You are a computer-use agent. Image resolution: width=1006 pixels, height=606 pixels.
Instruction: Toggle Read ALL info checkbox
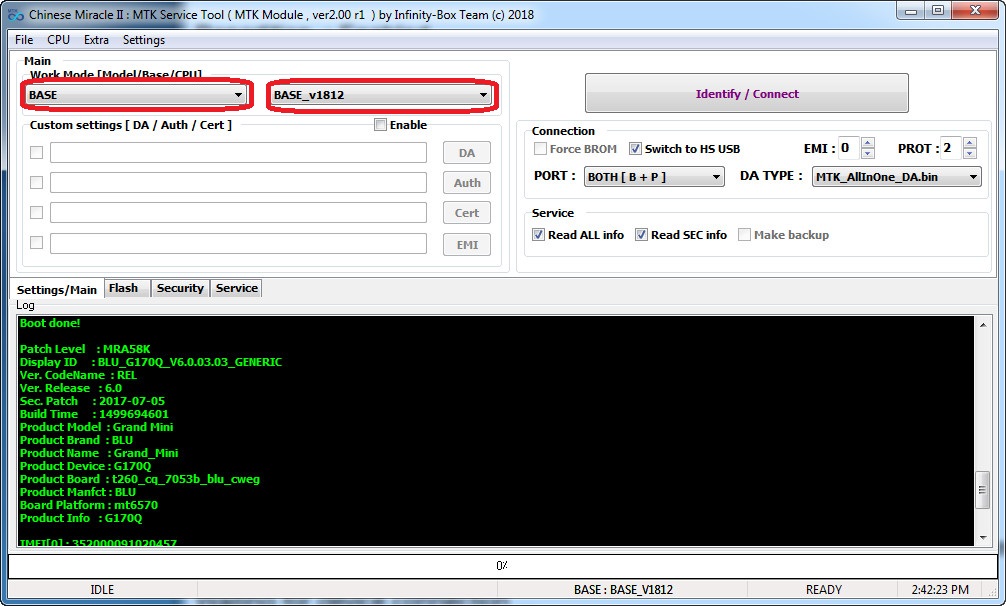click(538, 235)
